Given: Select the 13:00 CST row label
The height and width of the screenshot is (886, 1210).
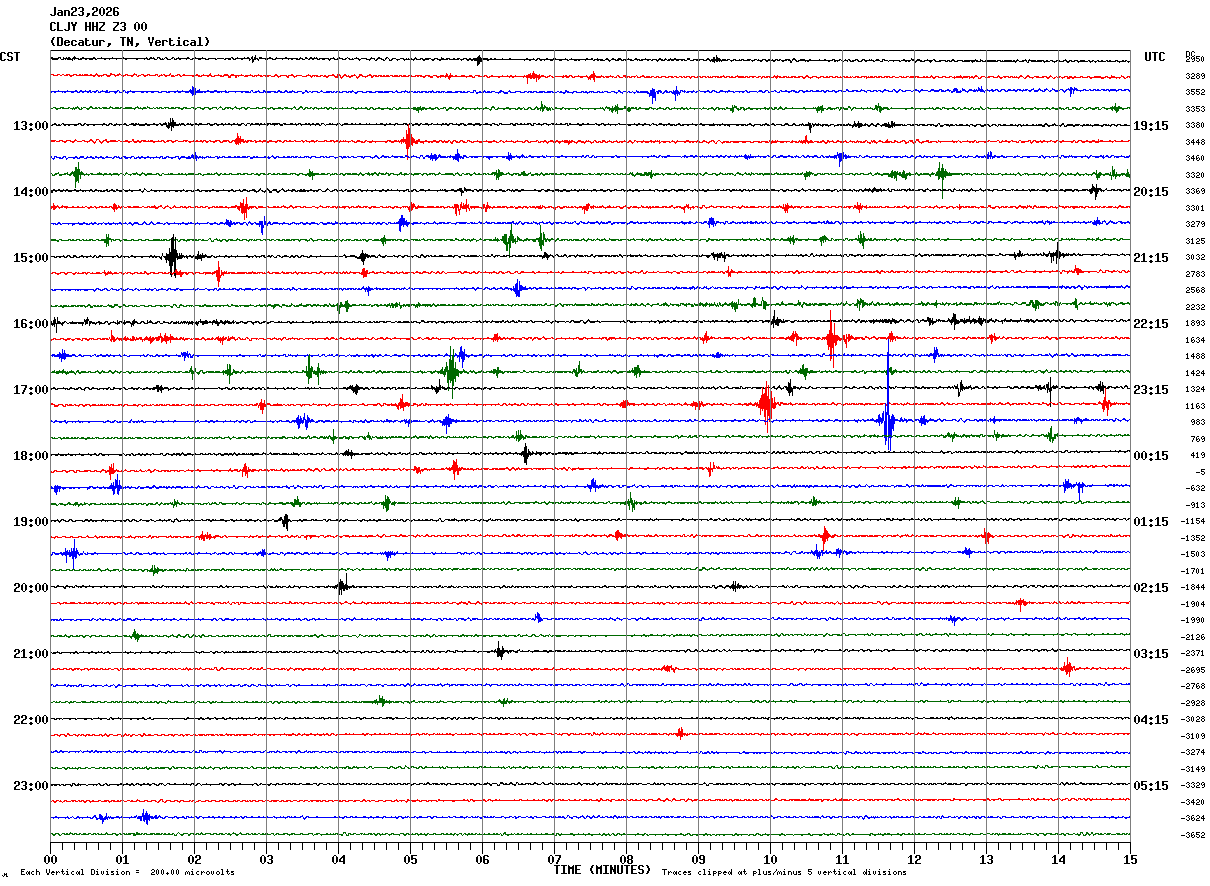Looking at the screenshot, I should coord(30,126).
